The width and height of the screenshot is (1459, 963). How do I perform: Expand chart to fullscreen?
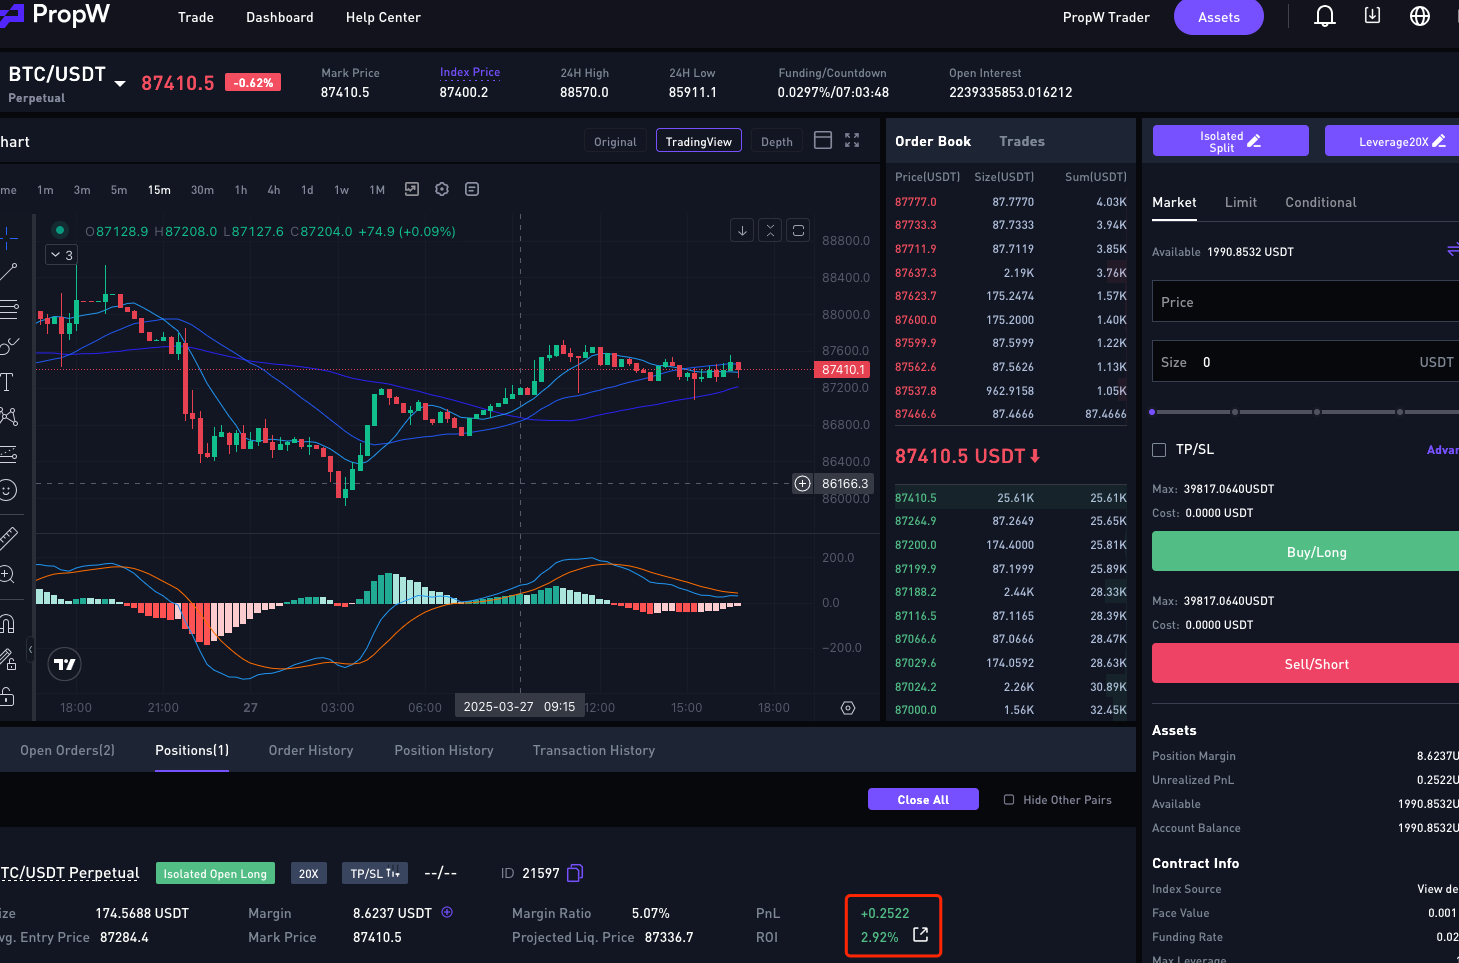(852, 140)
